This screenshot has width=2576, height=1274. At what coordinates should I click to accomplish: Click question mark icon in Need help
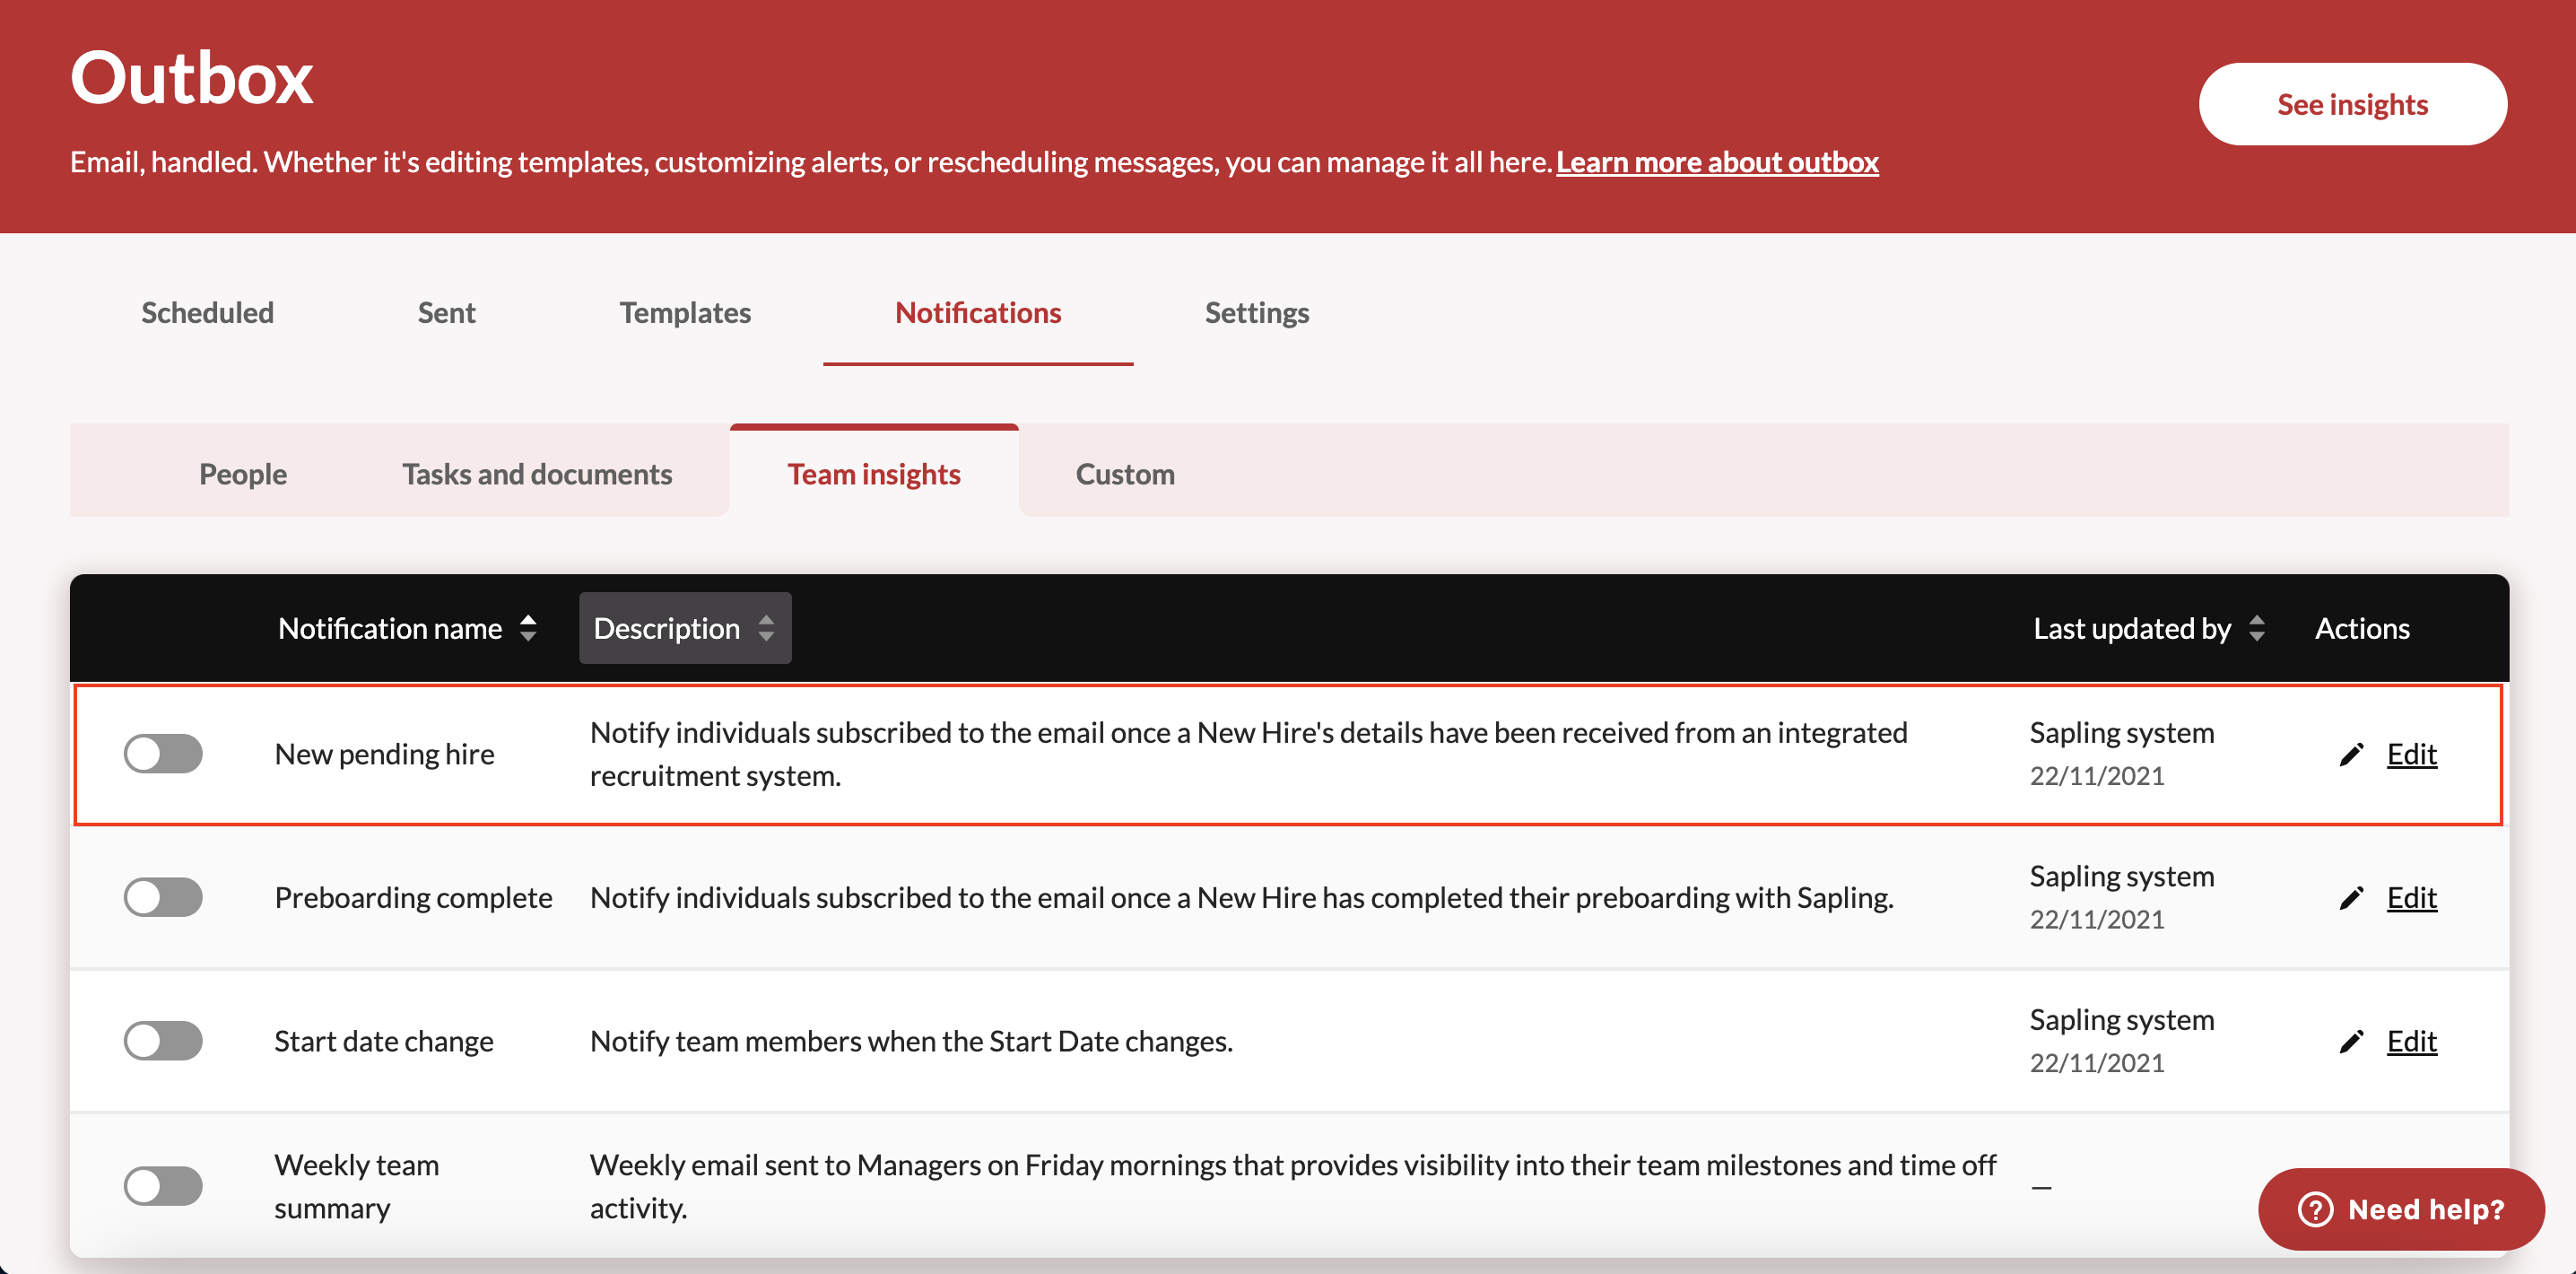click(x=2314, y=1209)
